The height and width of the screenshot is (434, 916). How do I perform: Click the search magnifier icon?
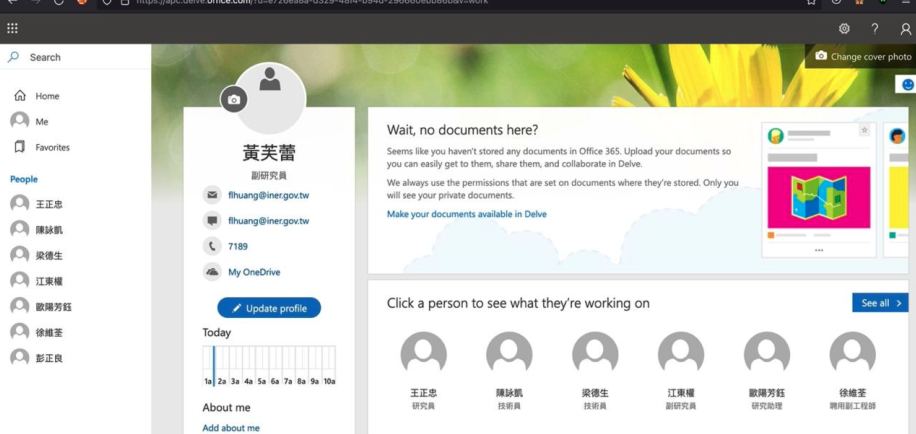click(x=13, y=57)
